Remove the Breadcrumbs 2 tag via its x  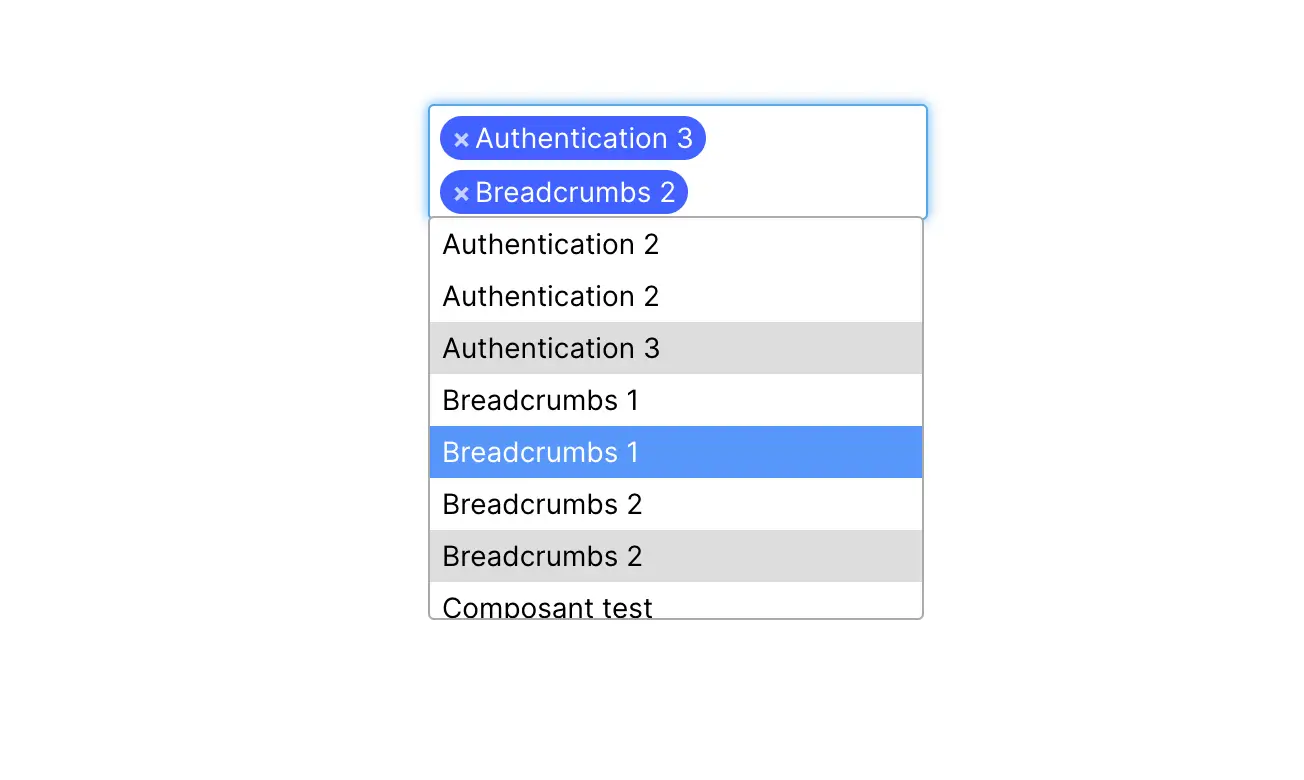tap(461, 193)
